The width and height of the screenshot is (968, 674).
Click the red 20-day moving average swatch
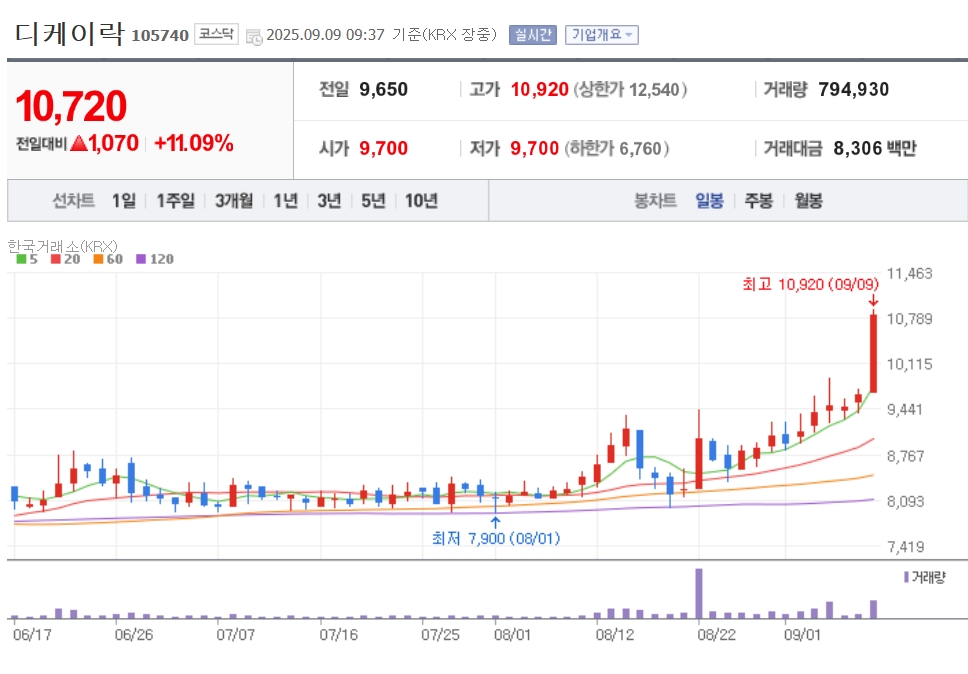coord(56,259)
